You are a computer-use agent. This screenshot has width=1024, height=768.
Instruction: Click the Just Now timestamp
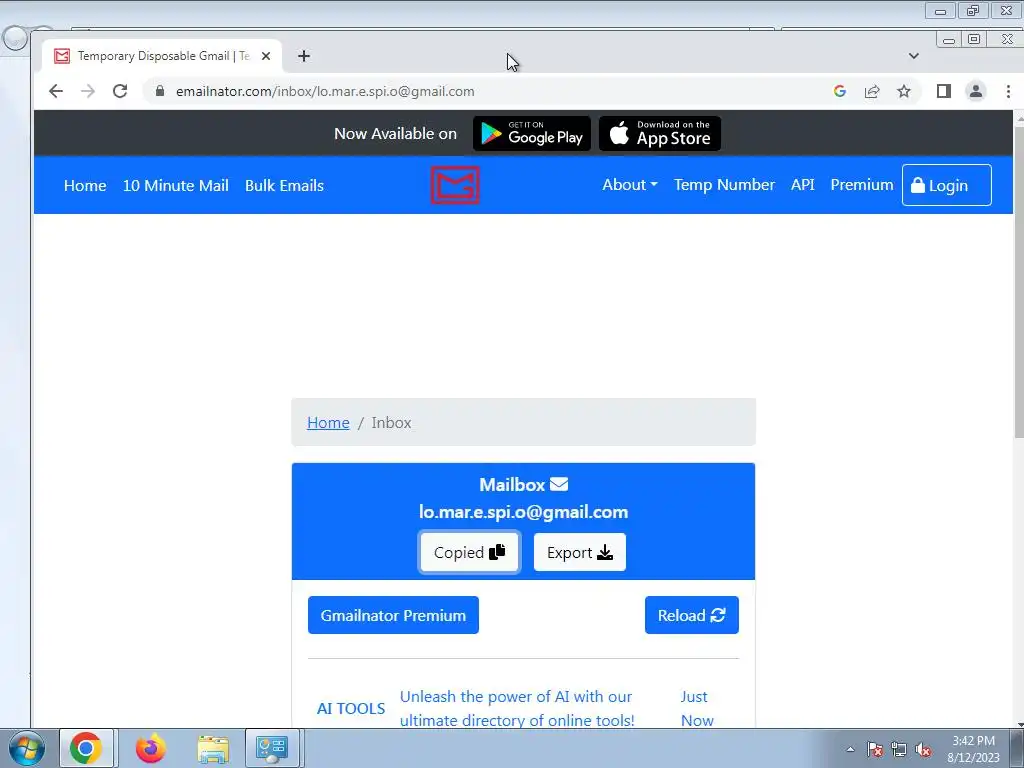(x=697, y=709)
